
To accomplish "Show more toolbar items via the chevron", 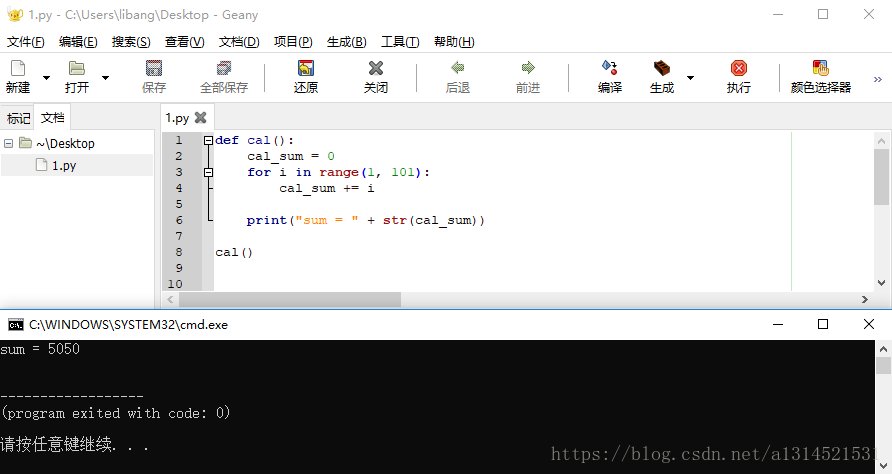I will click(x=878, y=79).
